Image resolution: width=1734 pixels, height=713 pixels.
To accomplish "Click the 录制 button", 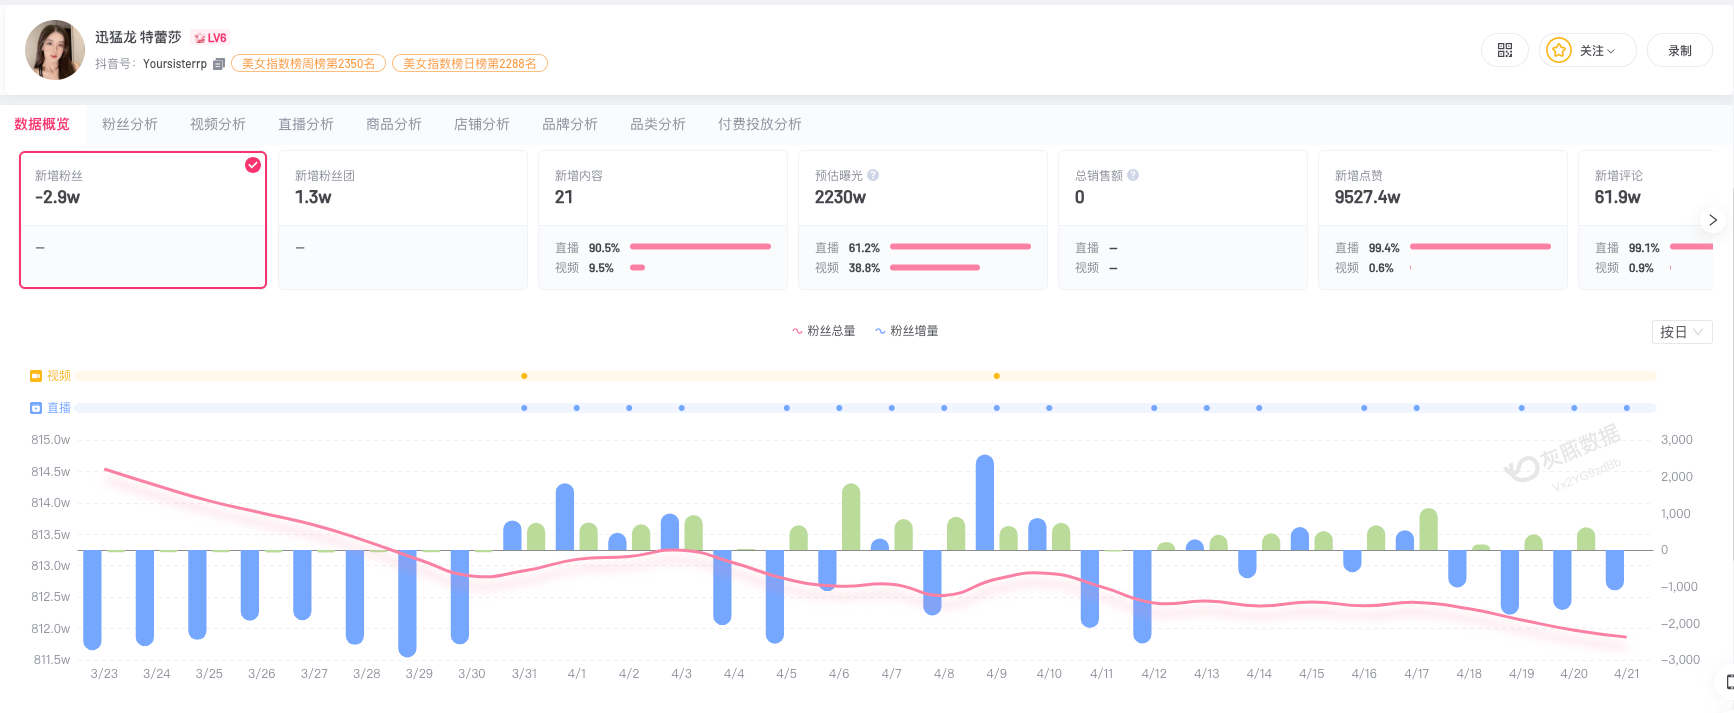I will pos(1680,50).
